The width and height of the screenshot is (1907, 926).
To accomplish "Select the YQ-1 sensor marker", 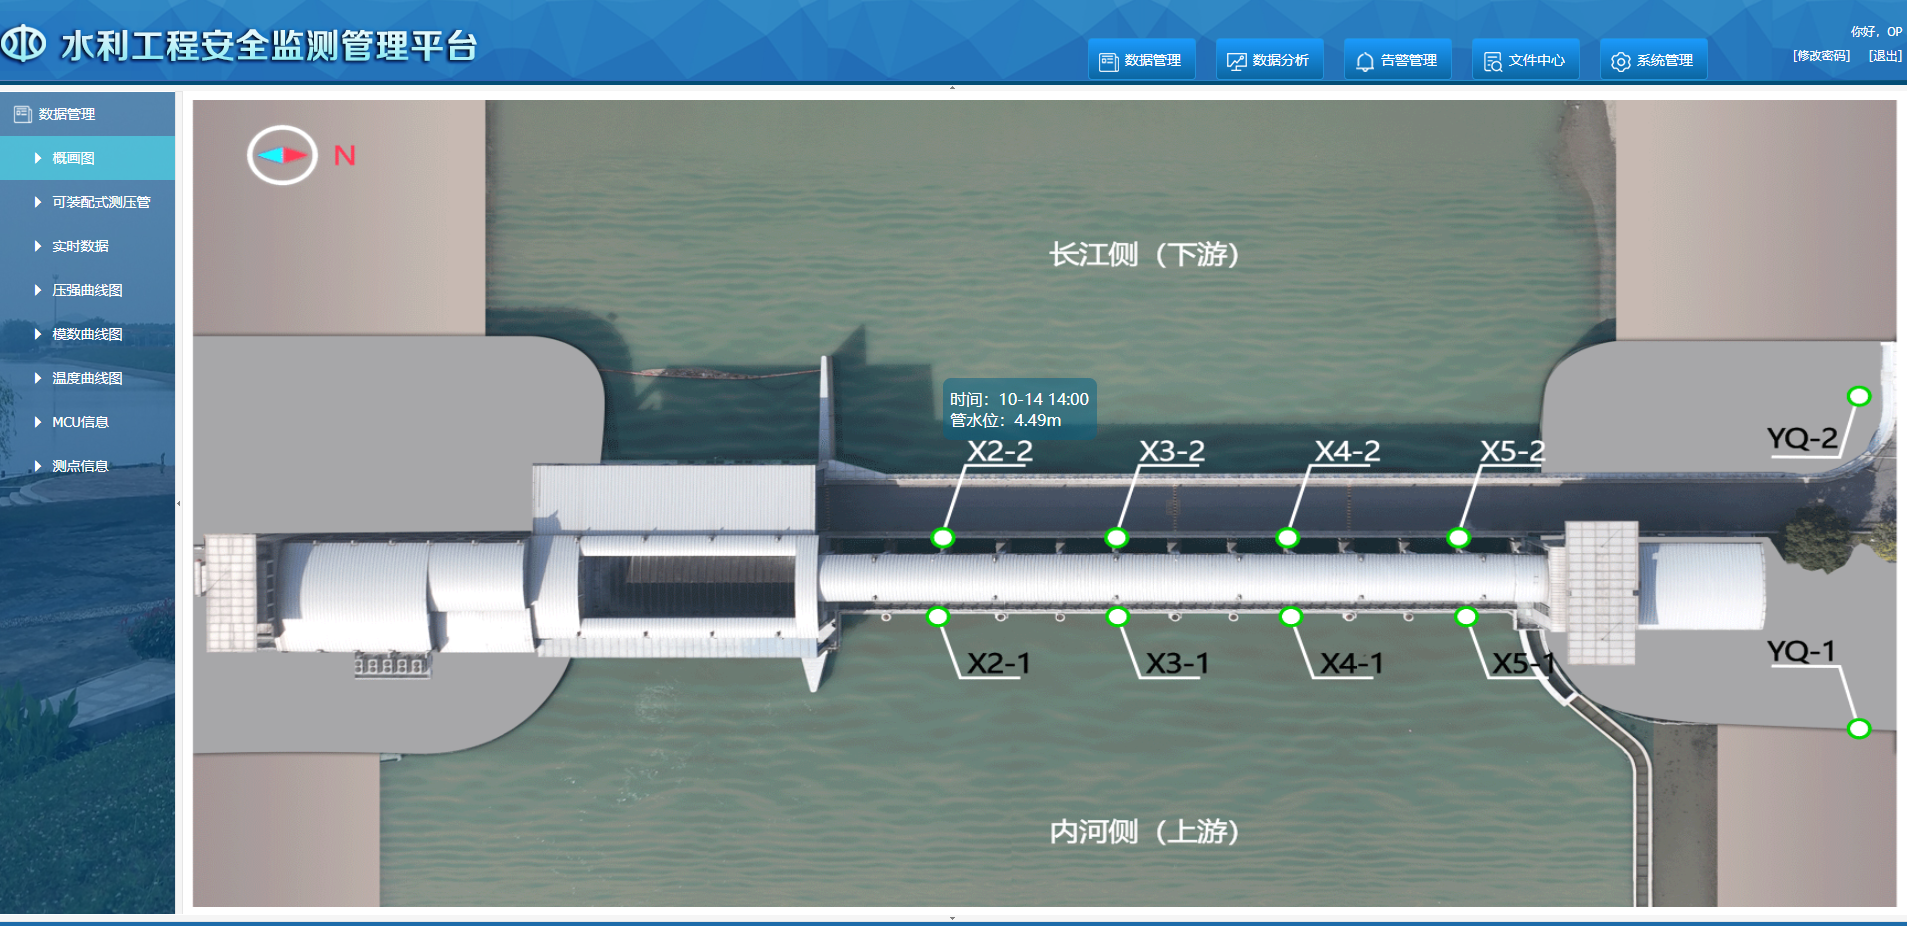I will (x=1858, y=728).
